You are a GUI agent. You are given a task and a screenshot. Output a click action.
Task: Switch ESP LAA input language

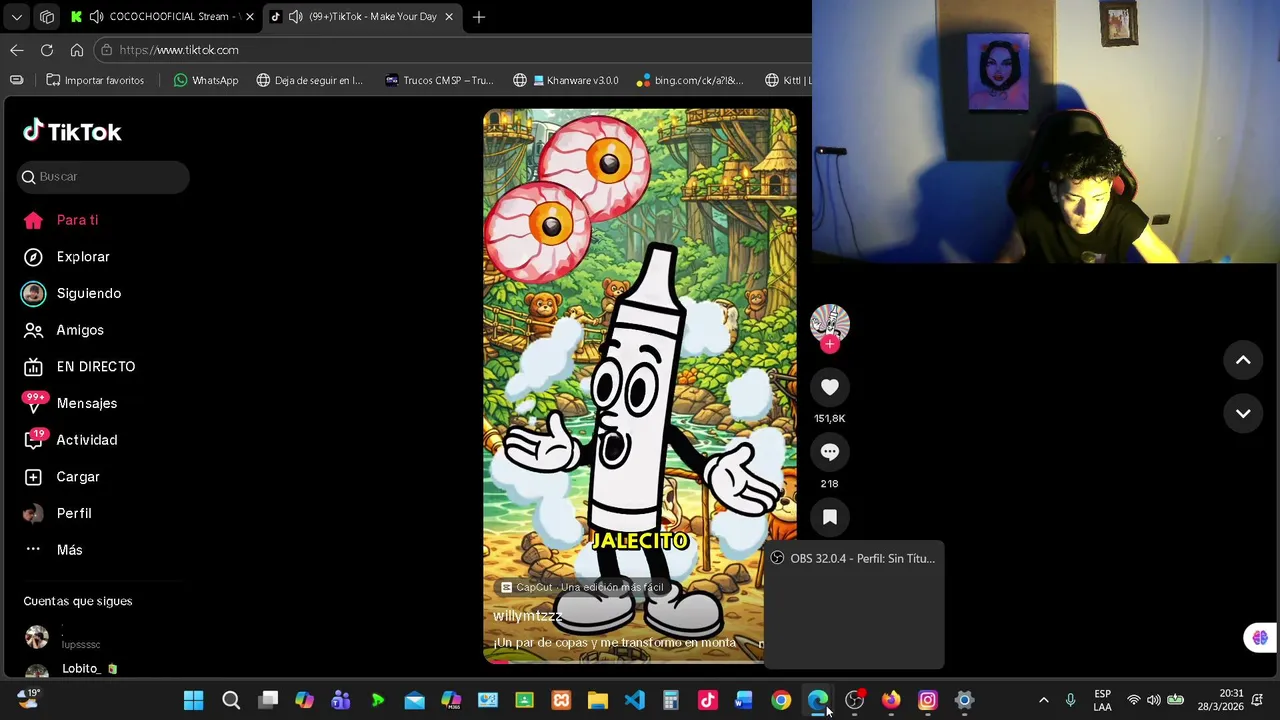[x=1102, y=701]
